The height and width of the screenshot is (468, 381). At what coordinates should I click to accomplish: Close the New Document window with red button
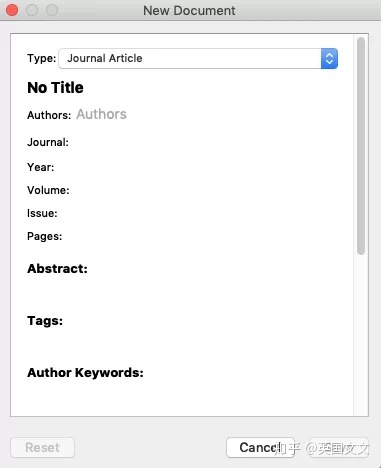coord(12,10)
